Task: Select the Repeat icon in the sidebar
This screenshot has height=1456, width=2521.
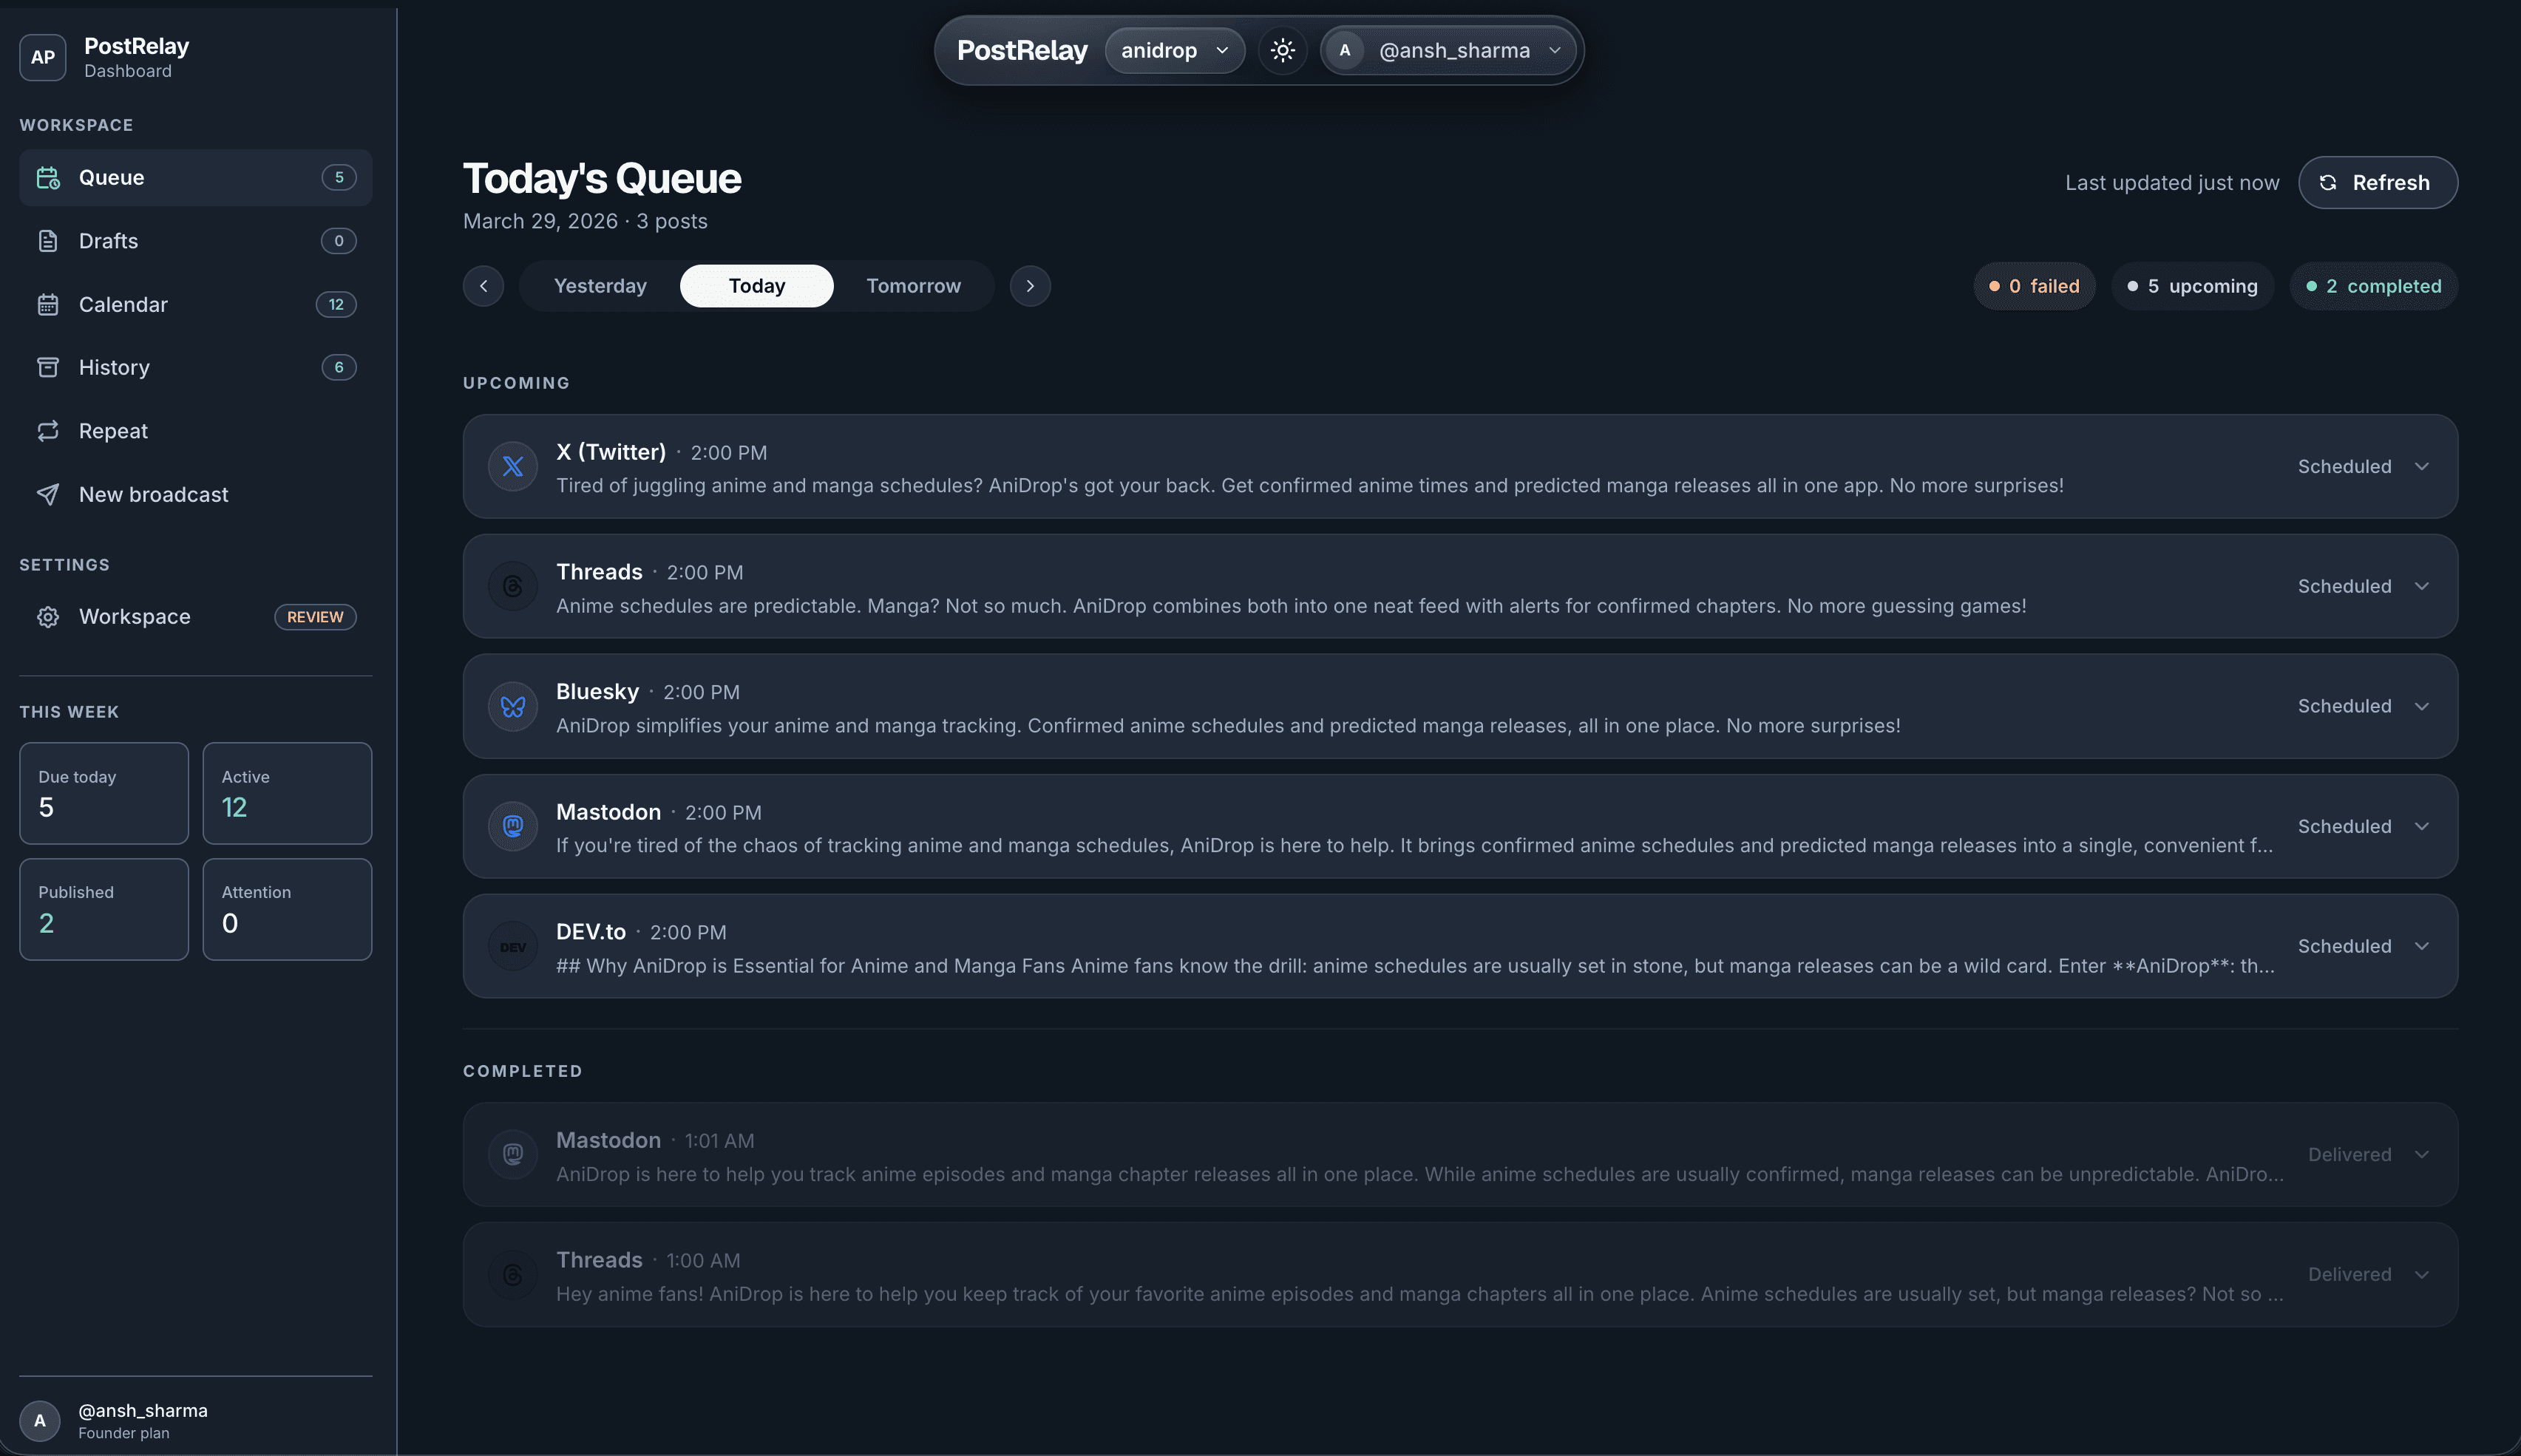Action: coord(48,430)
